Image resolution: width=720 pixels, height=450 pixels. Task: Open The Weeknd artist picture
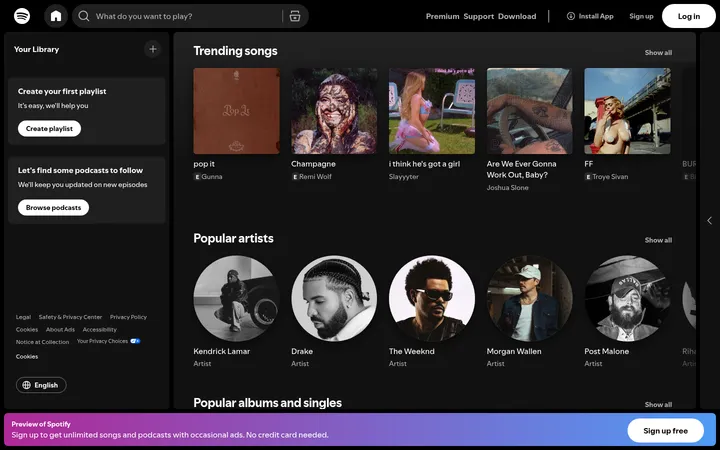click(x=432, y=298)
